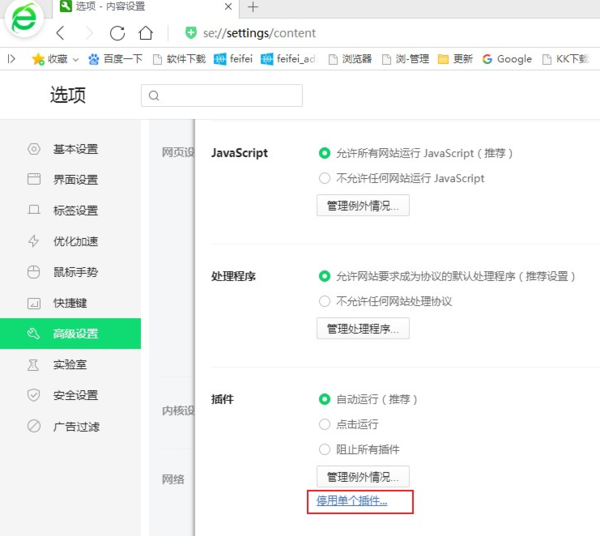The height and width of the screenshot is (536, 600).
Task: Click the browser back arrow button
Action: click(61, 33)
